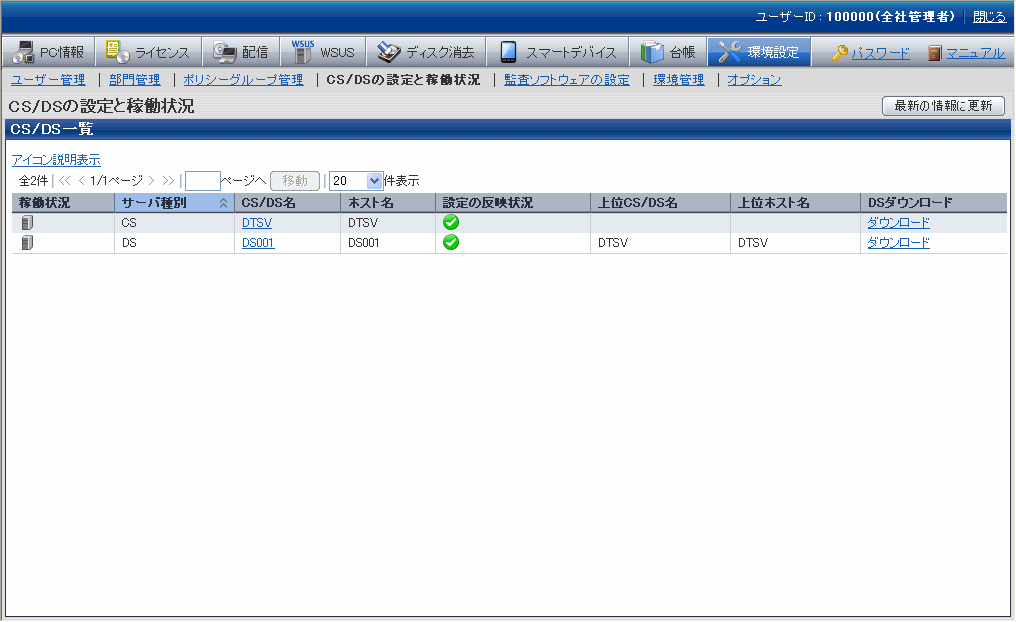The width and height of the screenshot is (1016, 622).
Task: Open the ライセンス tab
Action: pos(148,52)
